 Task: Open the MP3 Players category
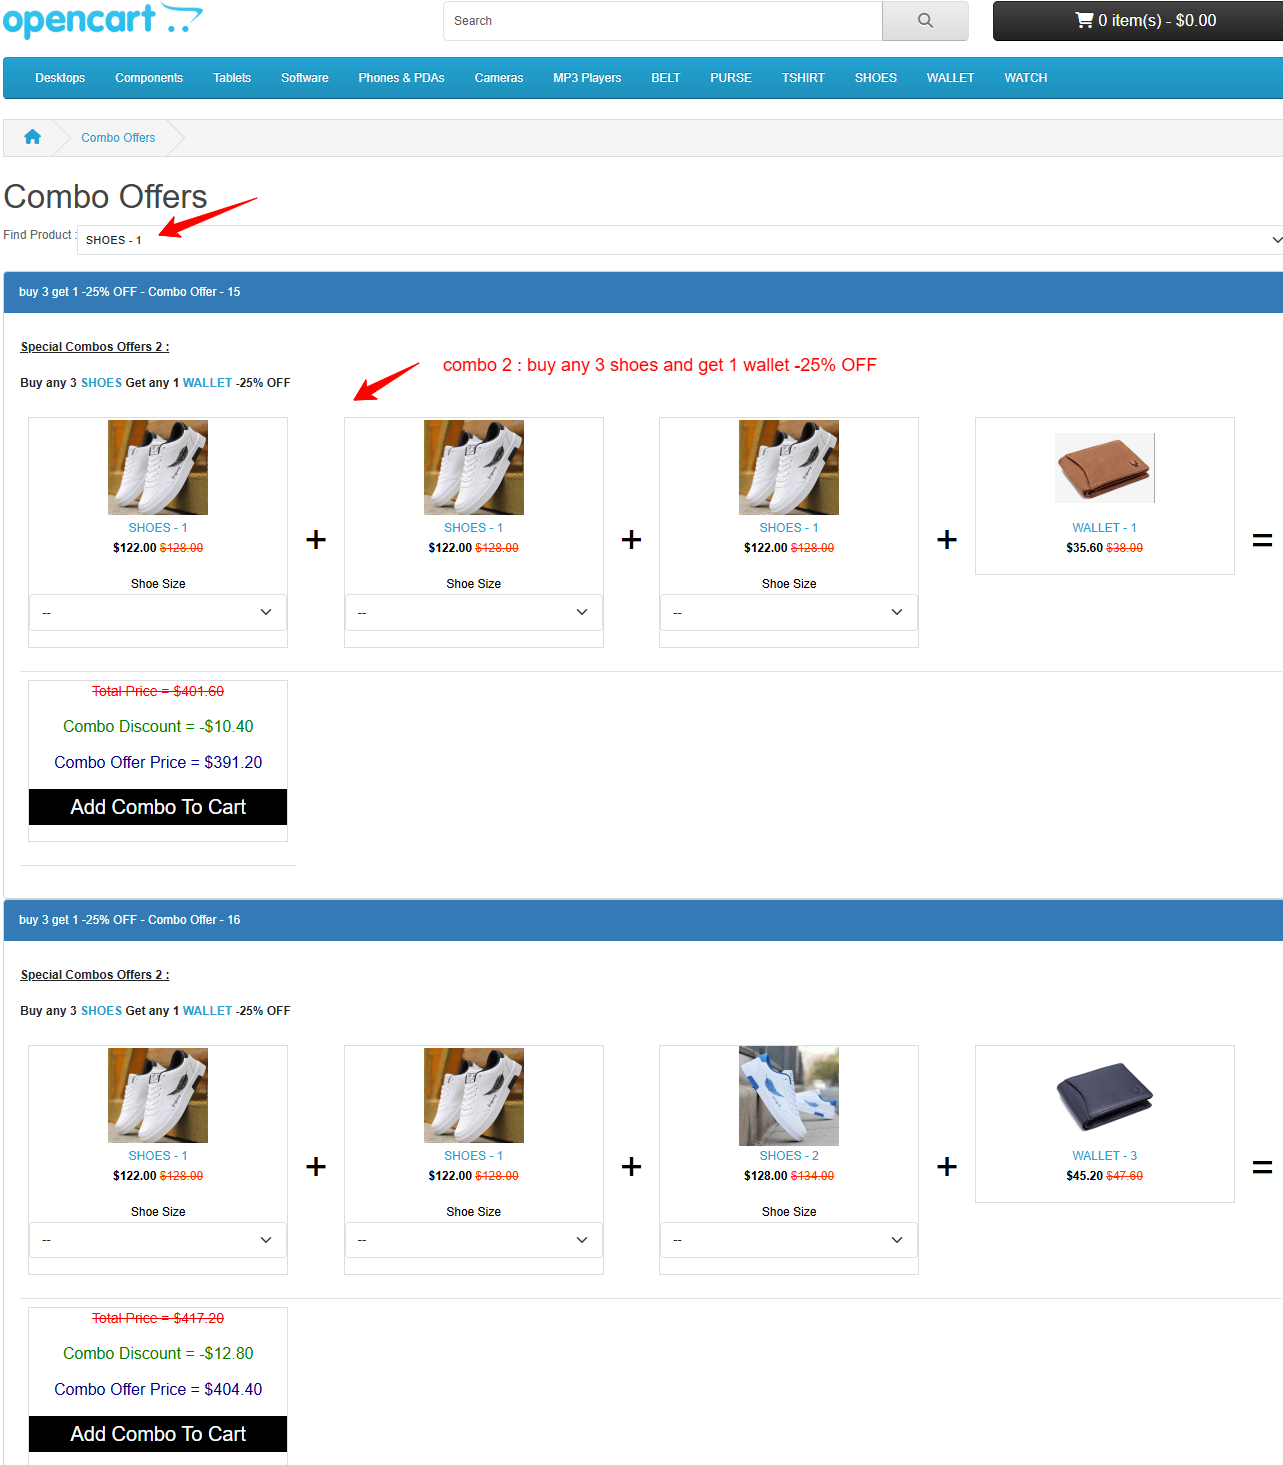click(x=587, y=78)
